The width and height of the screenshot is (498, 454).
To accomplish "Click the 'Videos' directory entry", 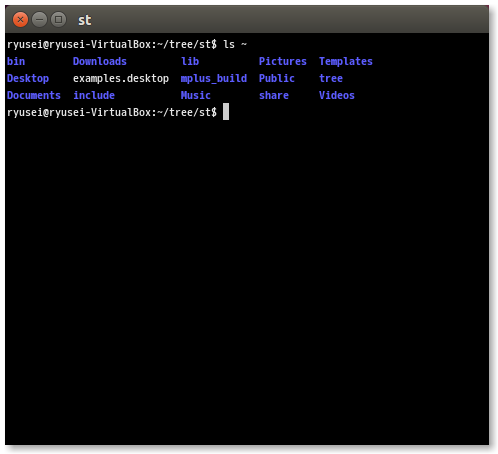I will tap(337, 95).
